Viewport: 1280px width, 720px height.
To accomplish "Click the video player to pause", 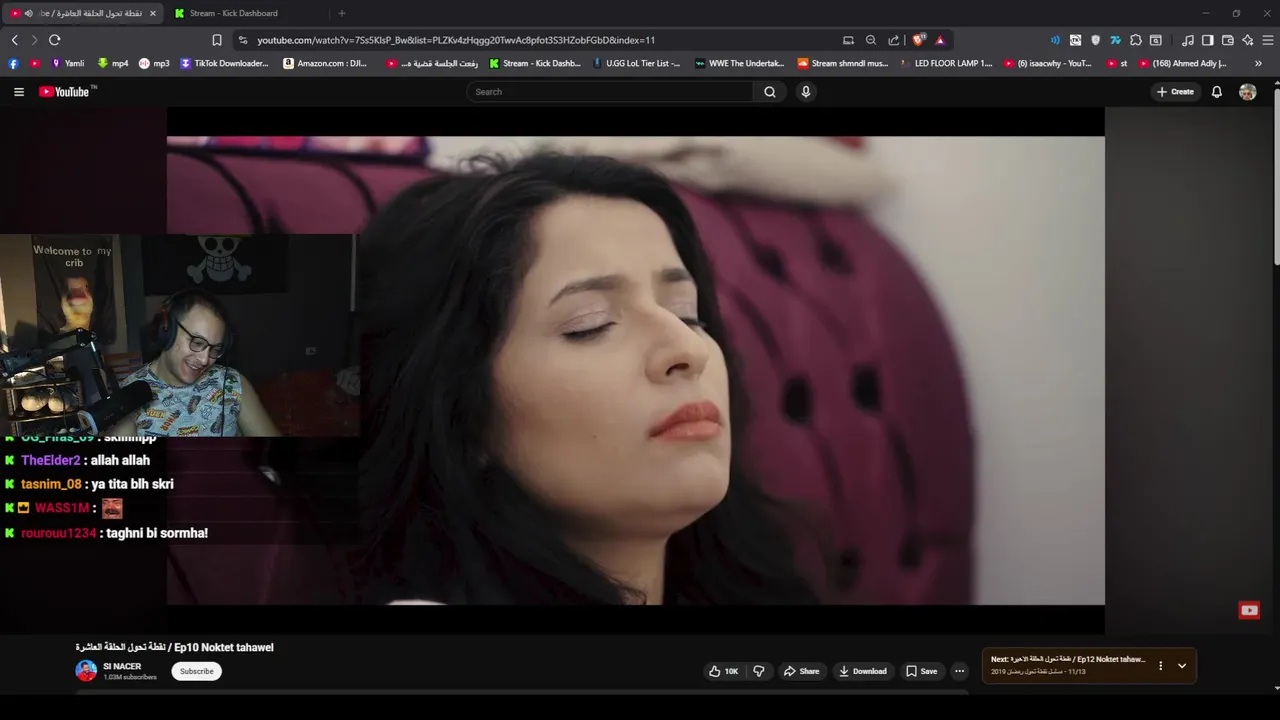I will [x=635, y=370].
